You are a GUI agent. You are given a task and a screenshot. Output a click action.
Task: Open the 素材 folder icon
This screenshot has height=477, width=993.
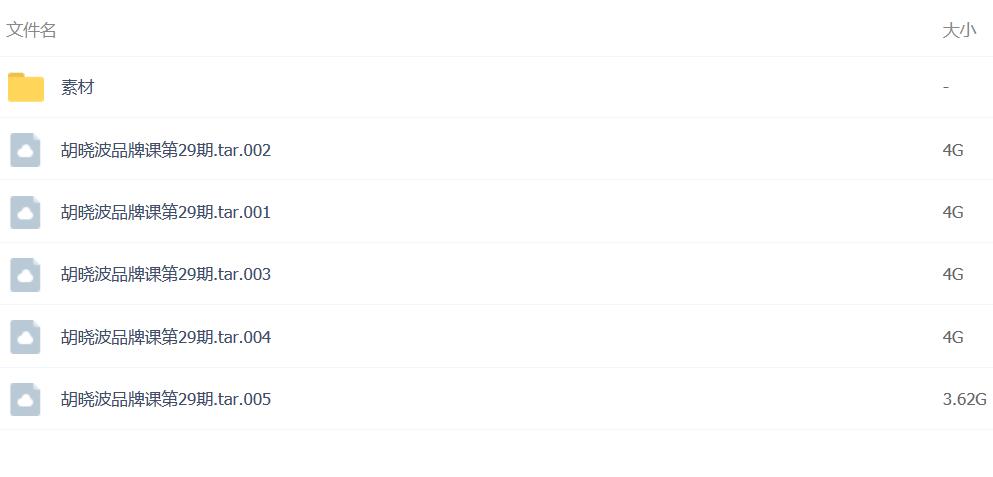(x=26, y=87)
